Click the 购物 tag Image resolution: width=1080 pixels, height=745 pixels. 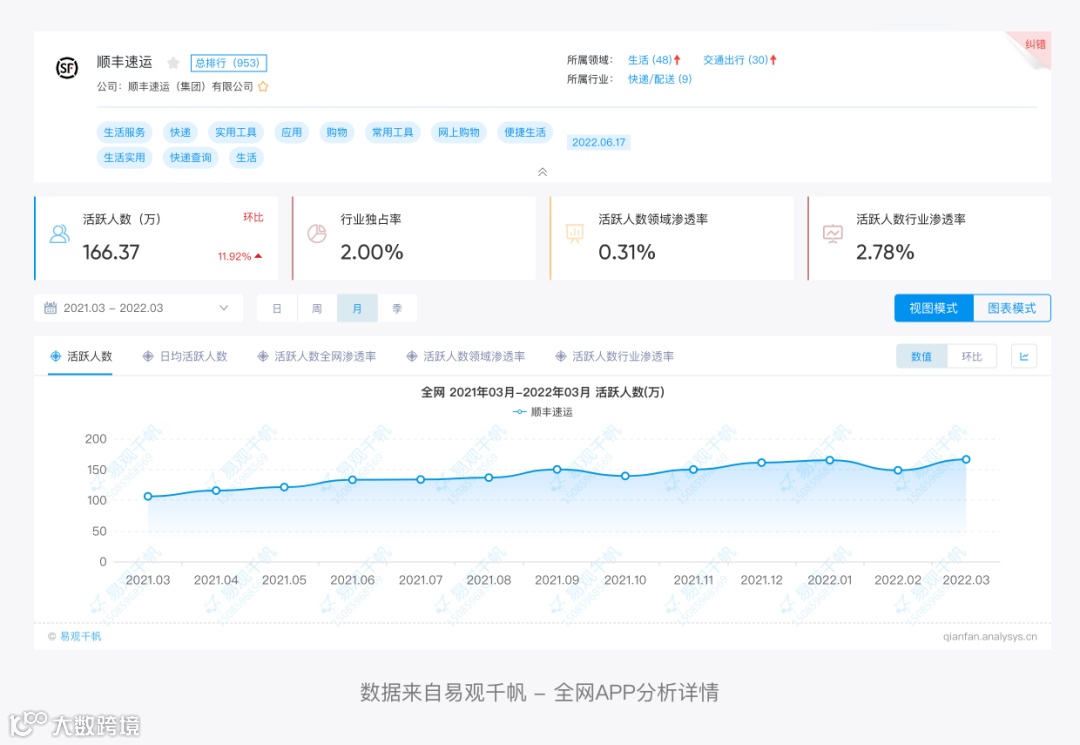[337, 132]
